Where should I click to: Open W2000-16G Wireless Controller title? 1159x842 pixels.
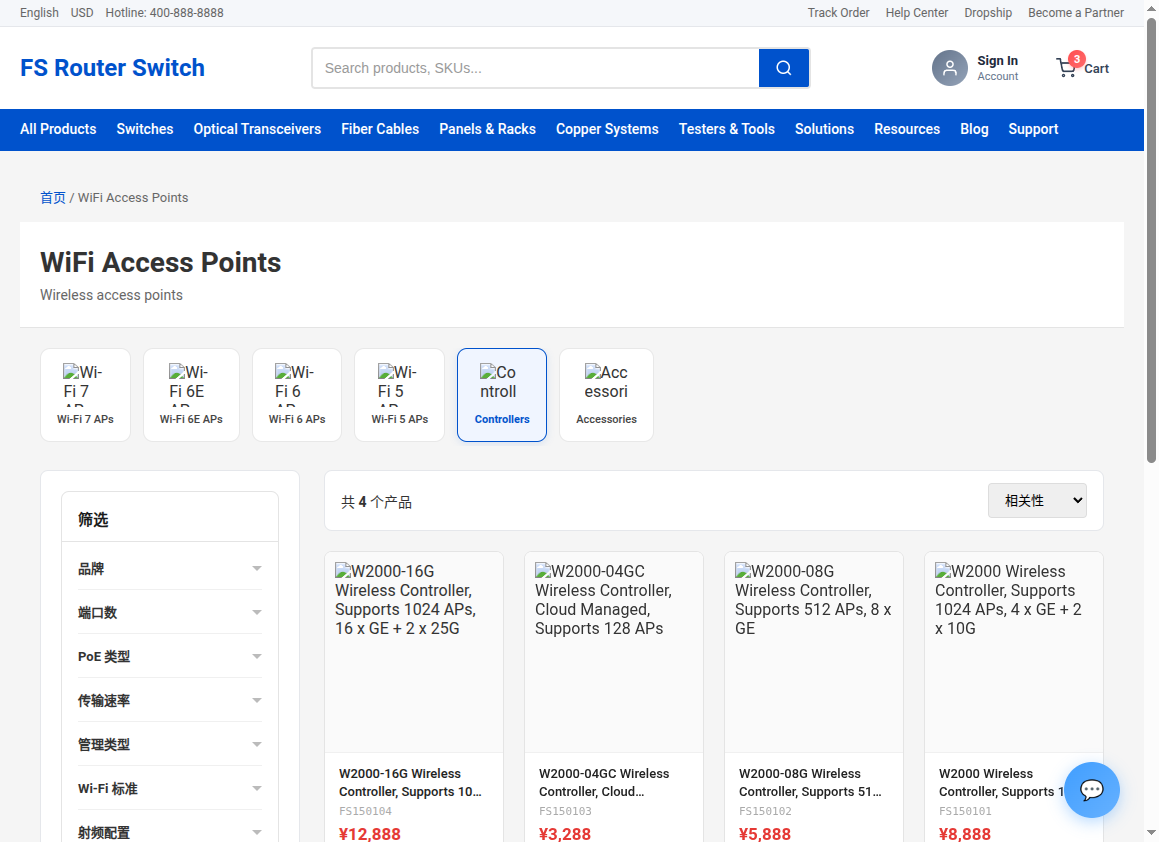click(411, 782)
